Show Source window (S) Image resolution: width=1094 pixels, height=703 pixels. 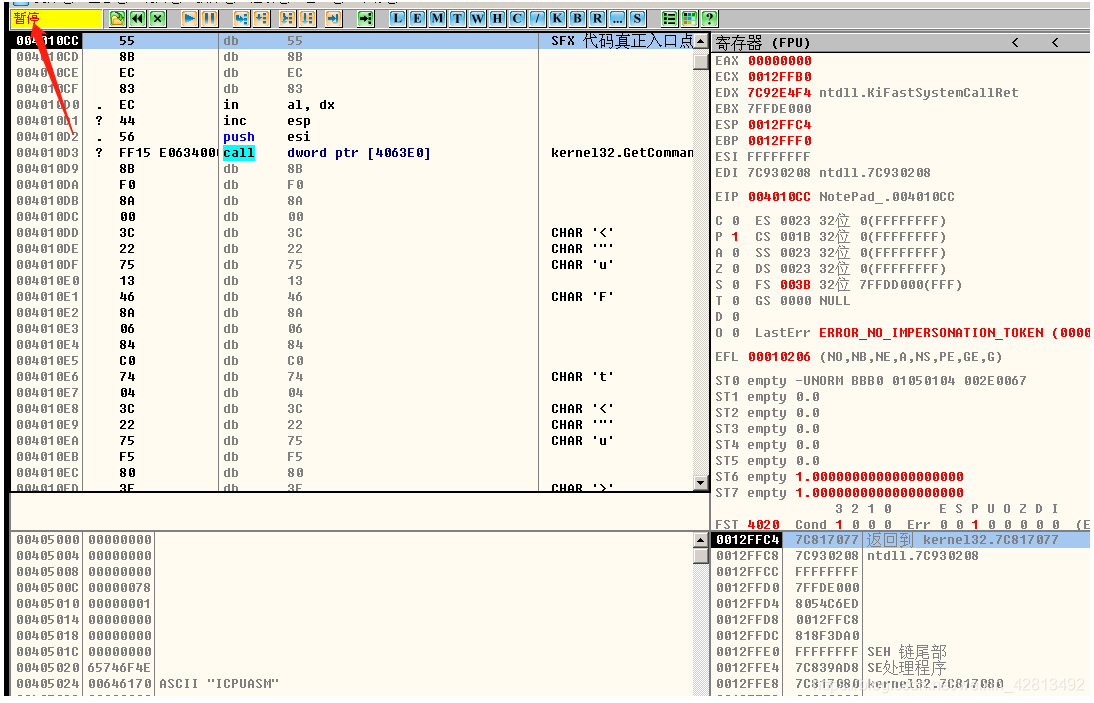(638, 19)
